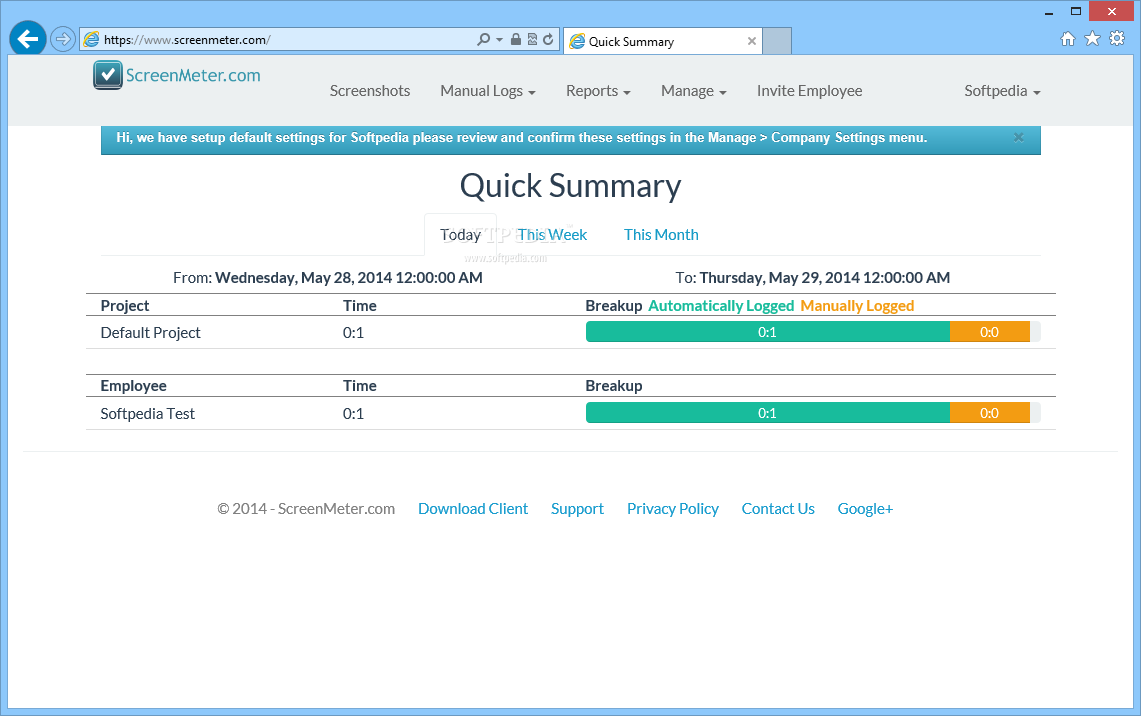Click the Automatically Logged legend label
Image resolution: width=1141 pixels, height=716 pixels.
(721, 306)
